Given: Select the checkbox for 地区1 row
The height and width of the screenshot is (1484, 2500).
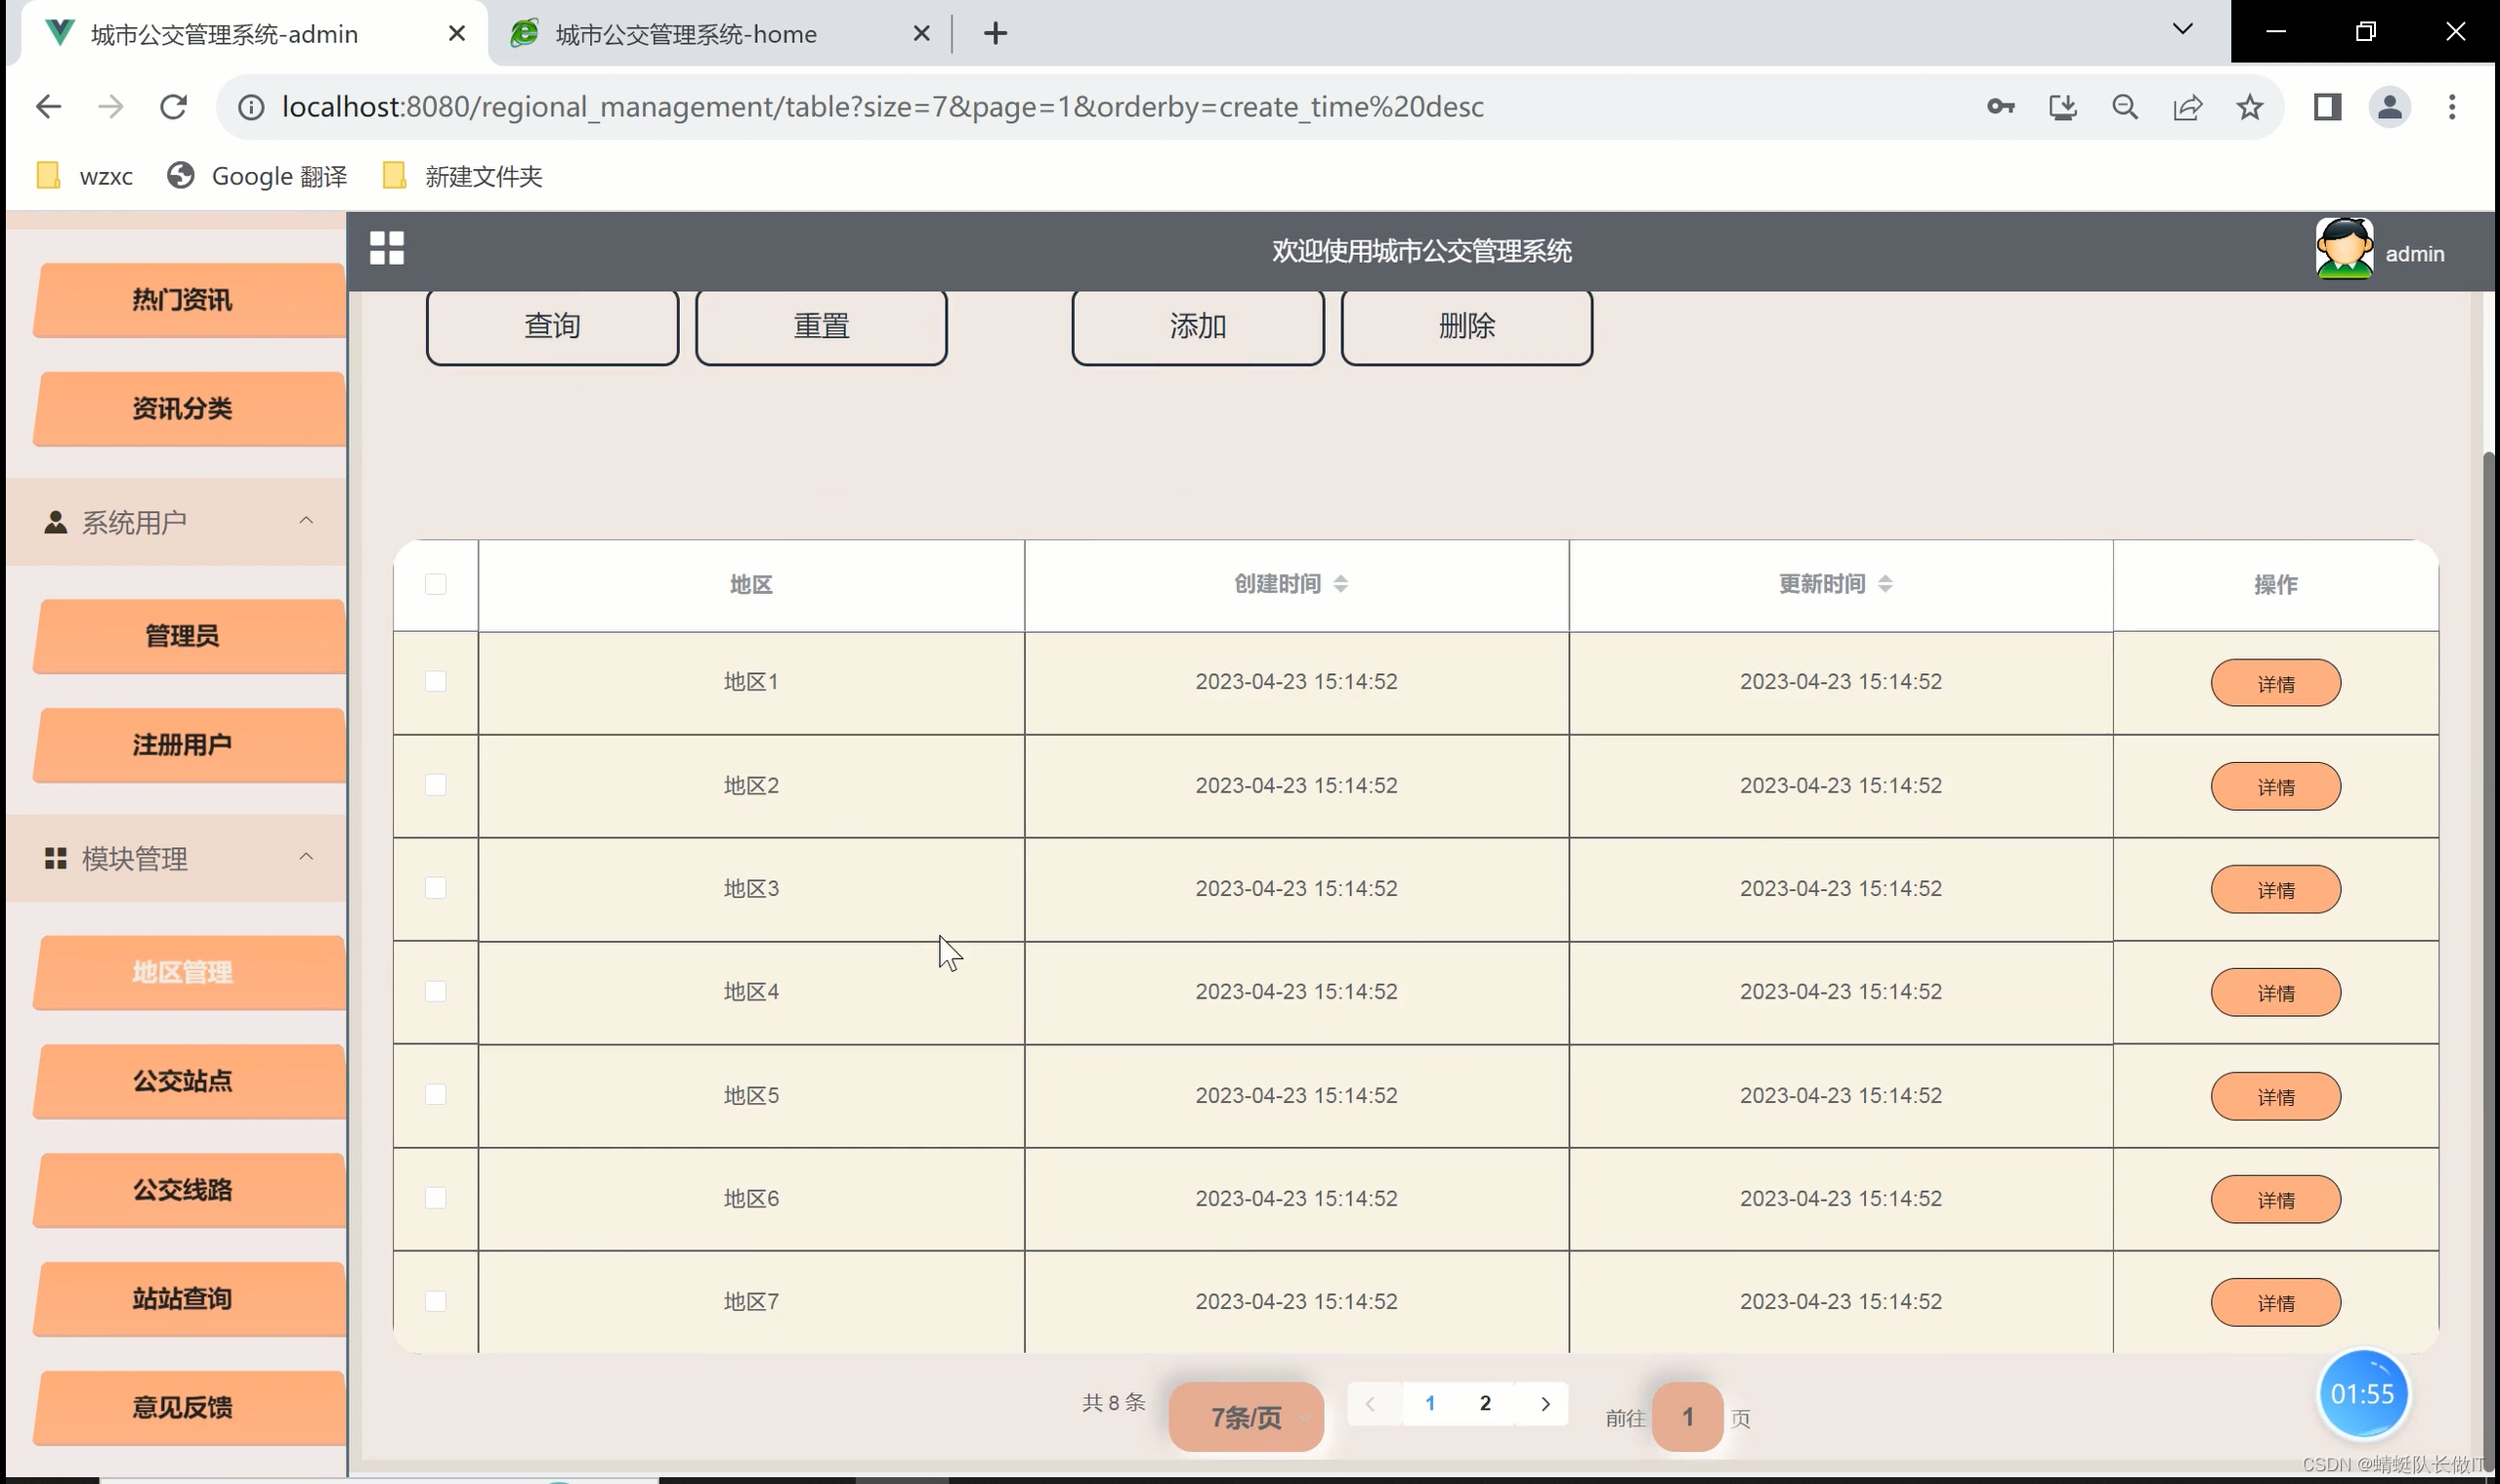Looking at the screenshot, I should [x=435, y=682].
